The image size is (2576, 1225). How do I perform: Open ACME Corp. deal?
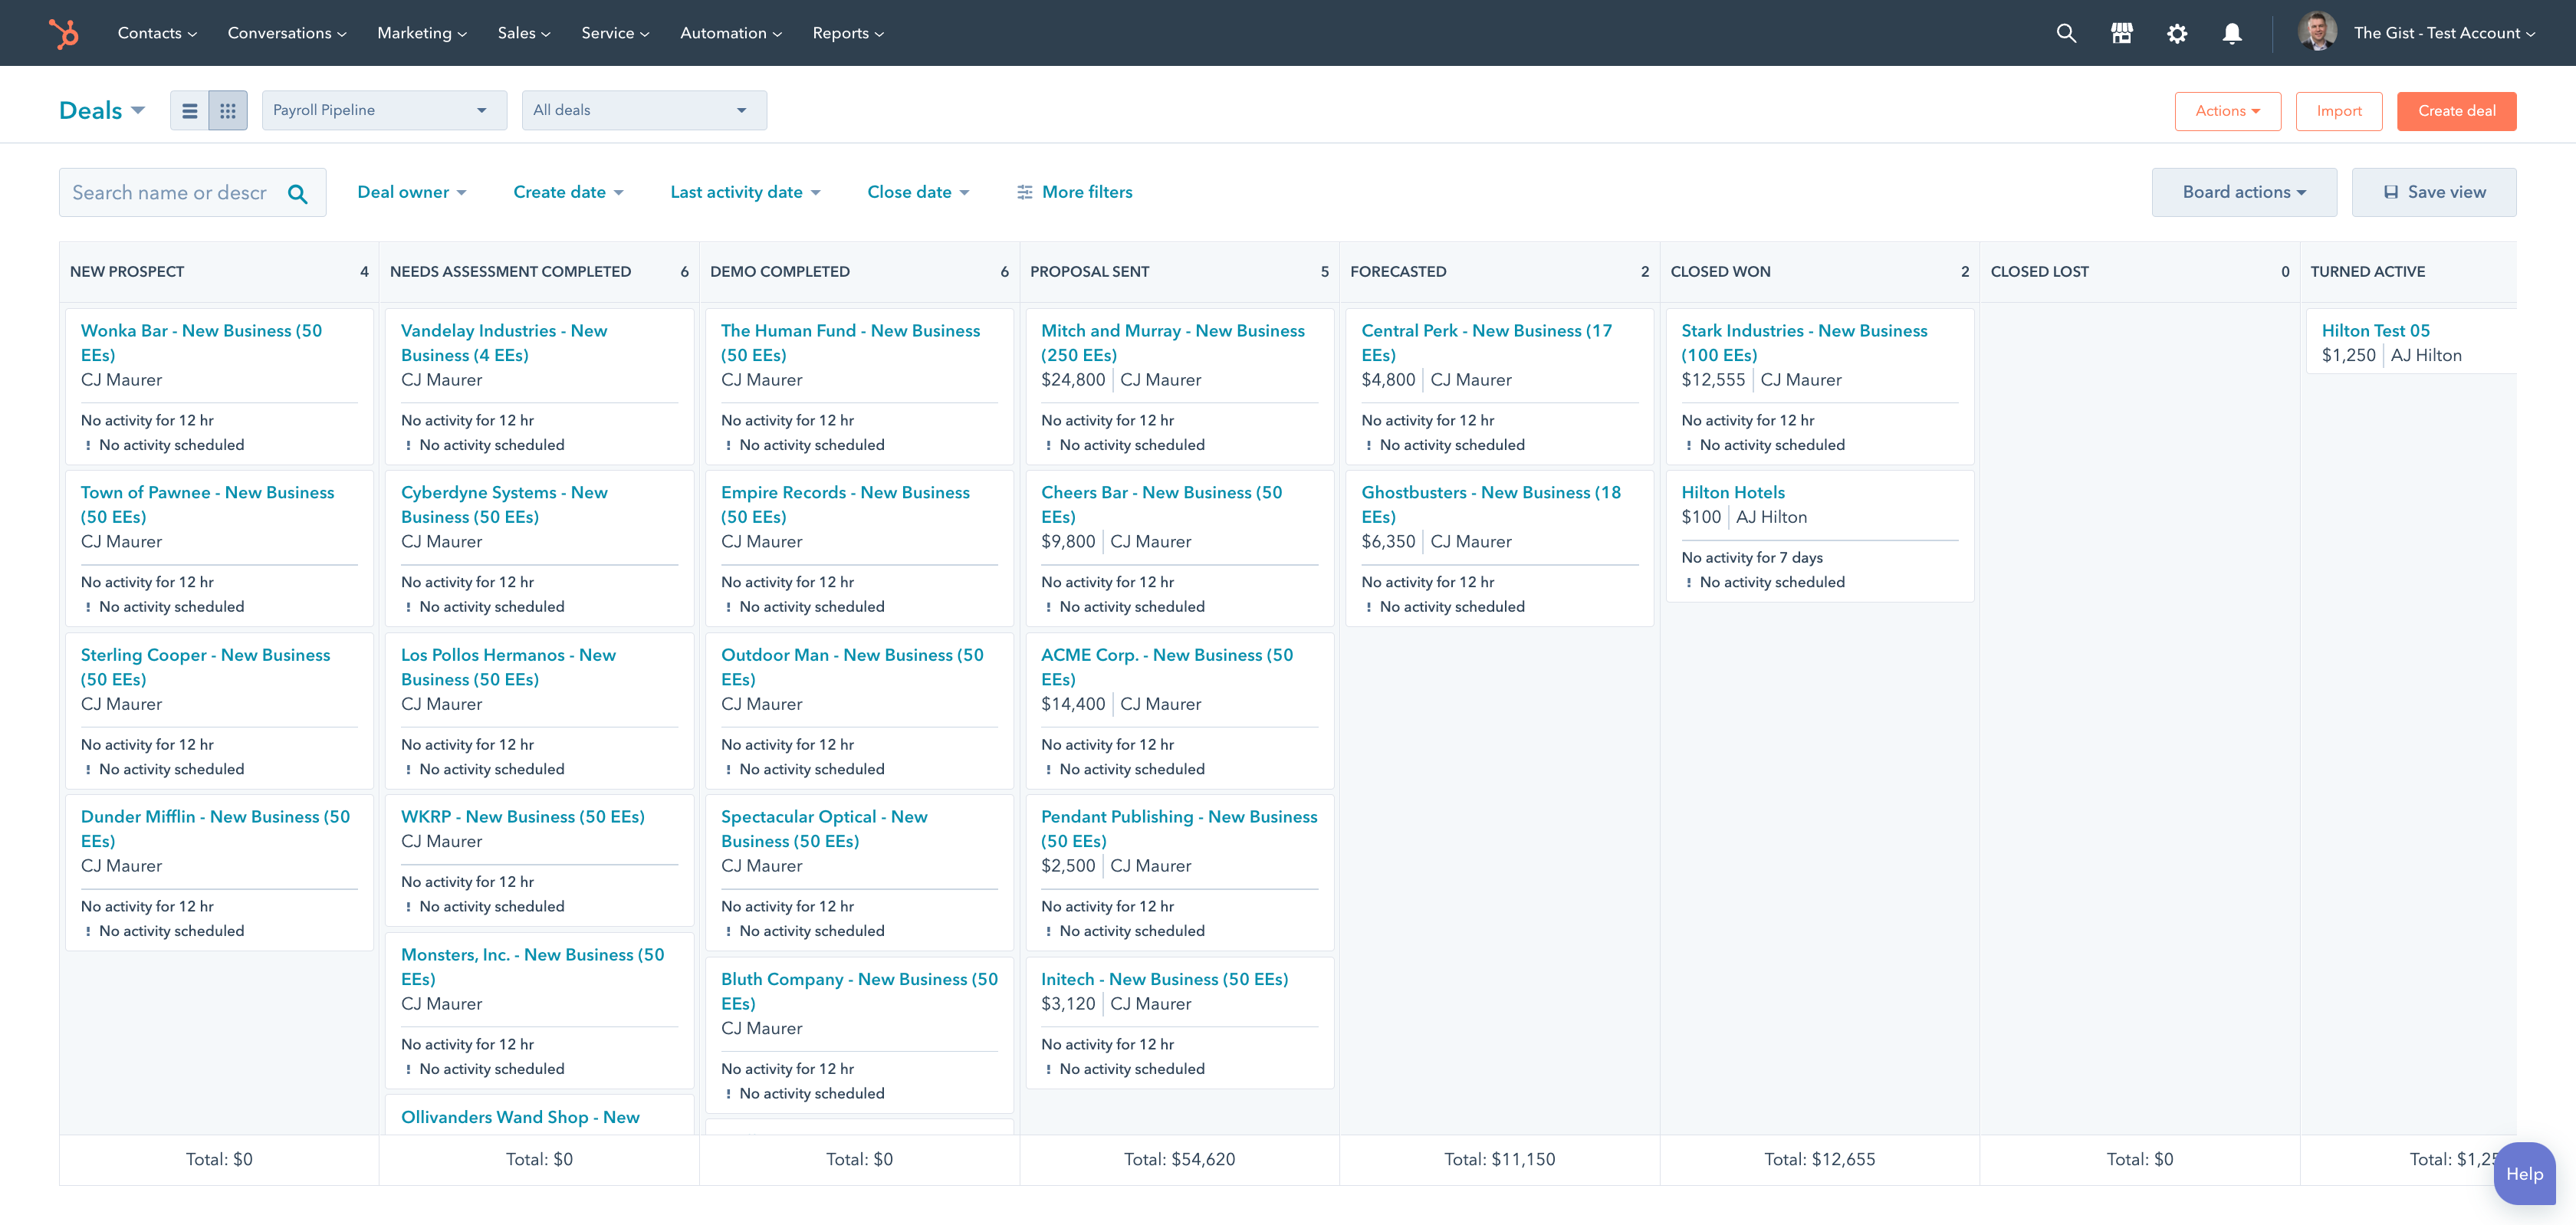click(x=1167, y=666)
